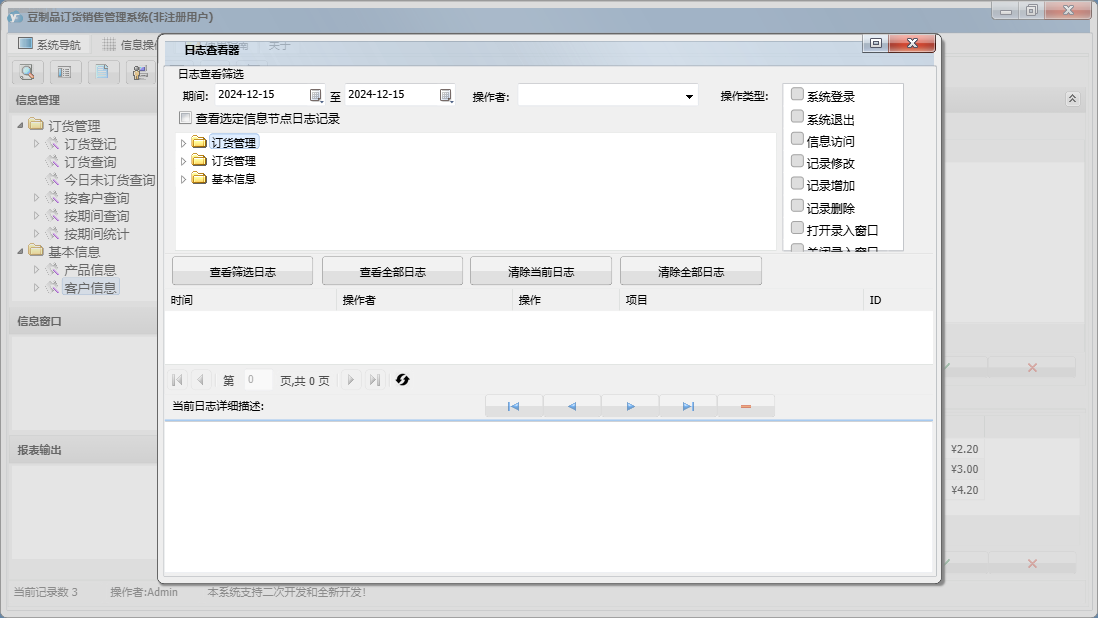
Task: Step to previous log record blue arrow
Action: point(572,406)
